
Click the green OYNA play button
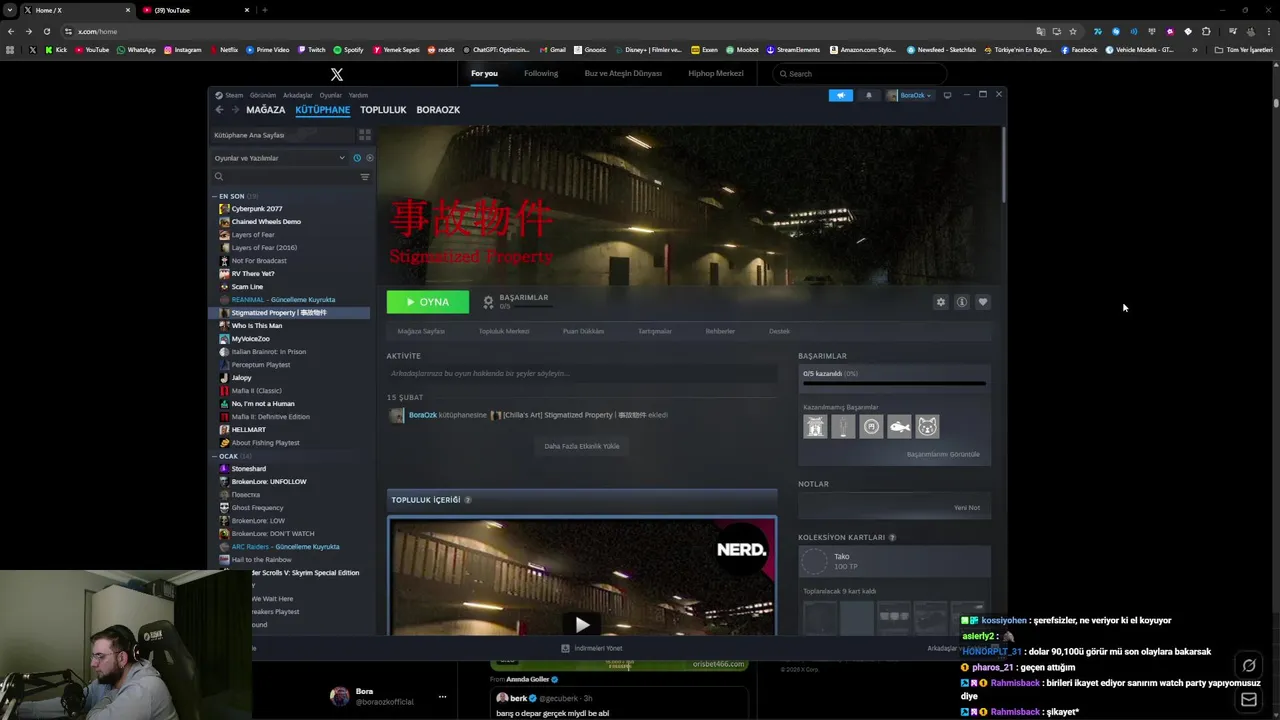[428, 302]
